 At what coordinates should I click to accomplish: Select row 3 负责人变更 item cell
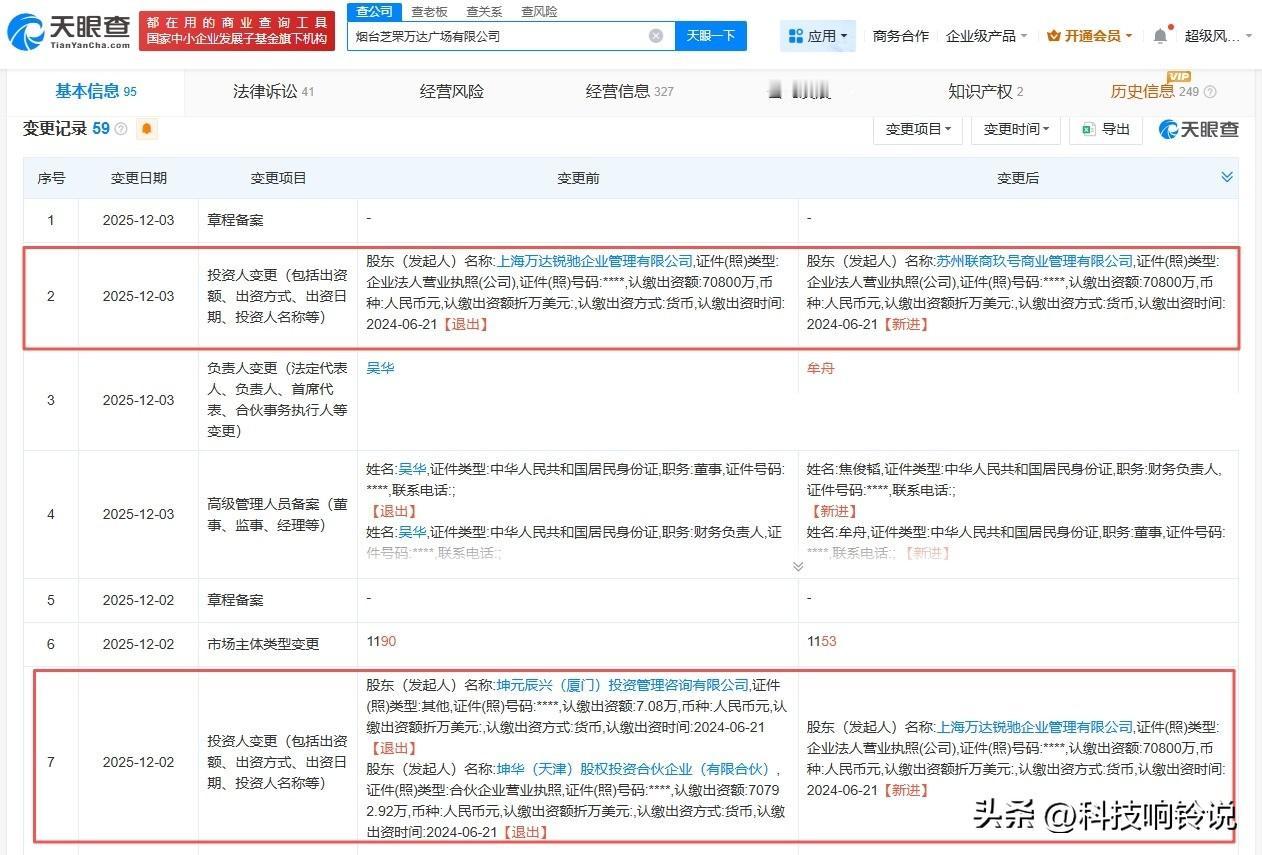(278, 400)
